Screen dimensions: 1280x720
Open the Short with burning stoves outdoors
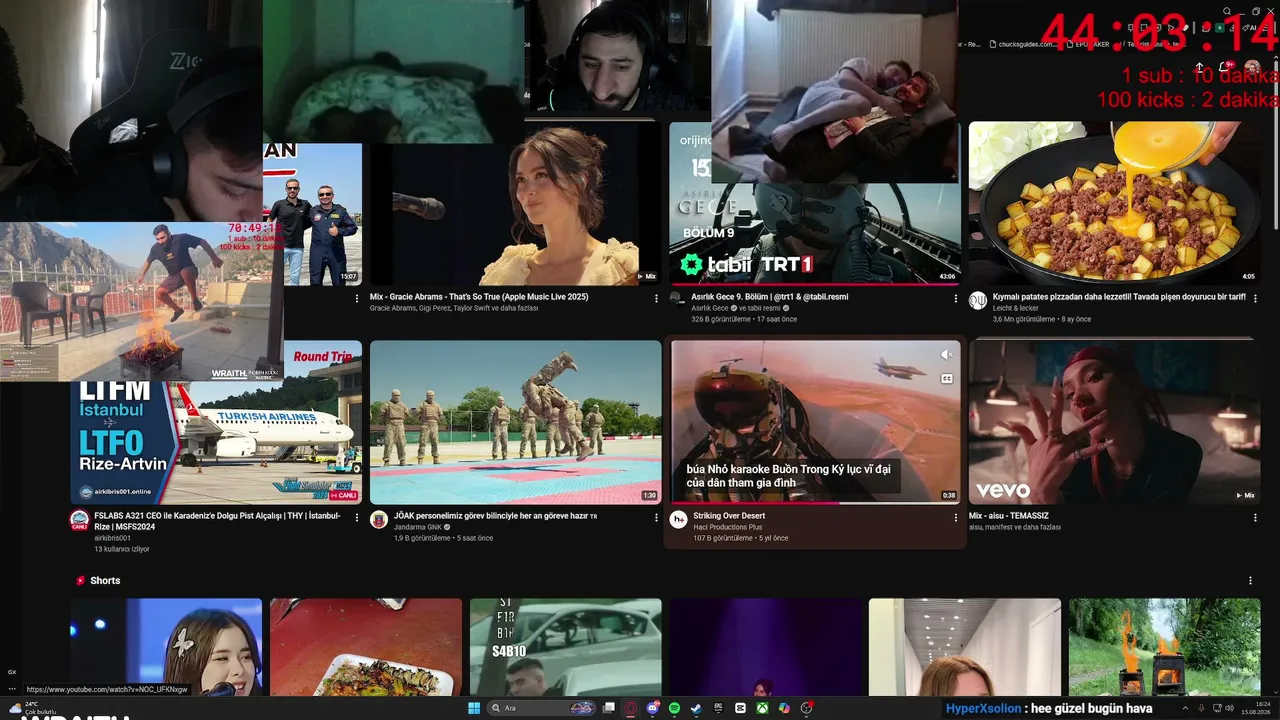[x=1165, y=647]
